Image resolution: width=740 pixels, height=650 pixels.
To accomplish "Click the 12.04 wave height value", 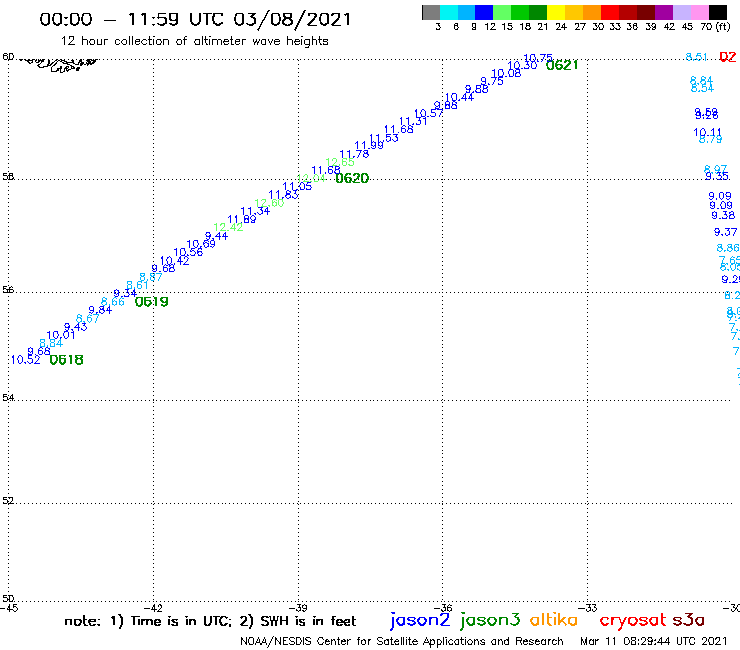I will pyautogui.click(x=311, y=178).
